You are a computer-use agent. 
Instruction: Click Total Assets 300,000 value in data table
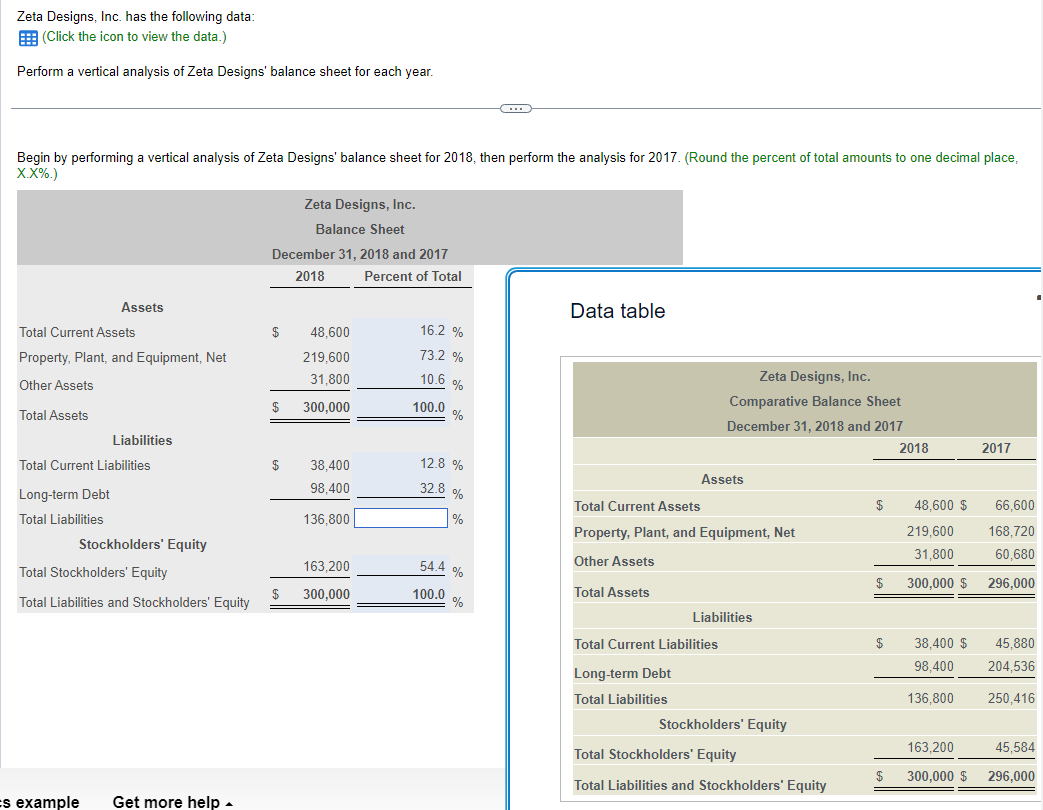[x=931, y=582]
